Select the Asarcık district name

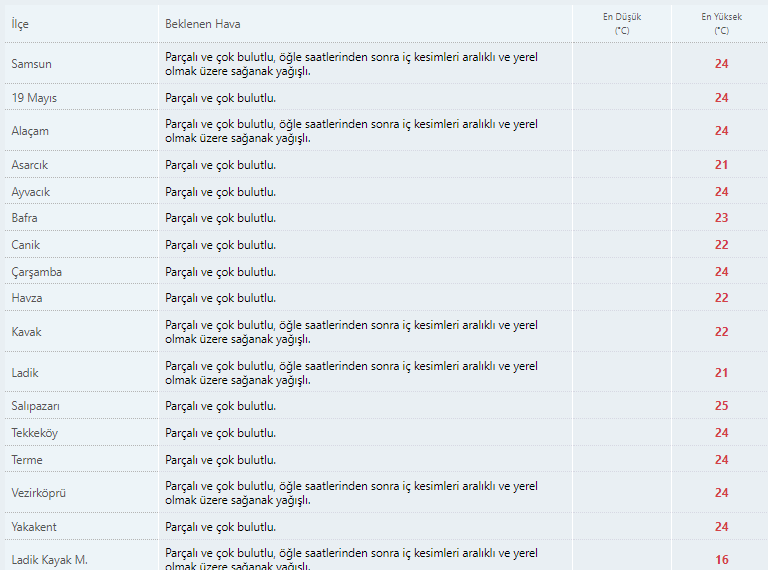tap(29, 165)
